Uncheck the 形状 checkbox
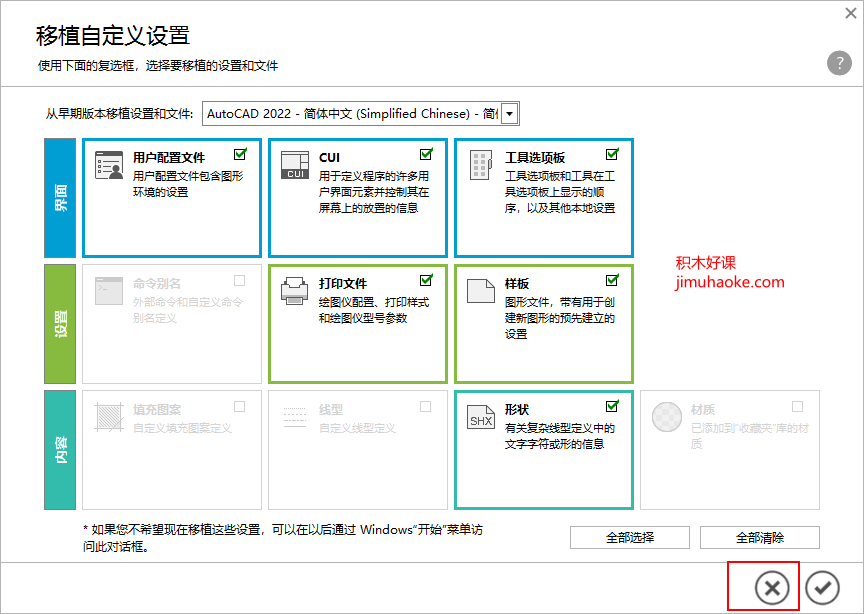 tap(612, 406)
